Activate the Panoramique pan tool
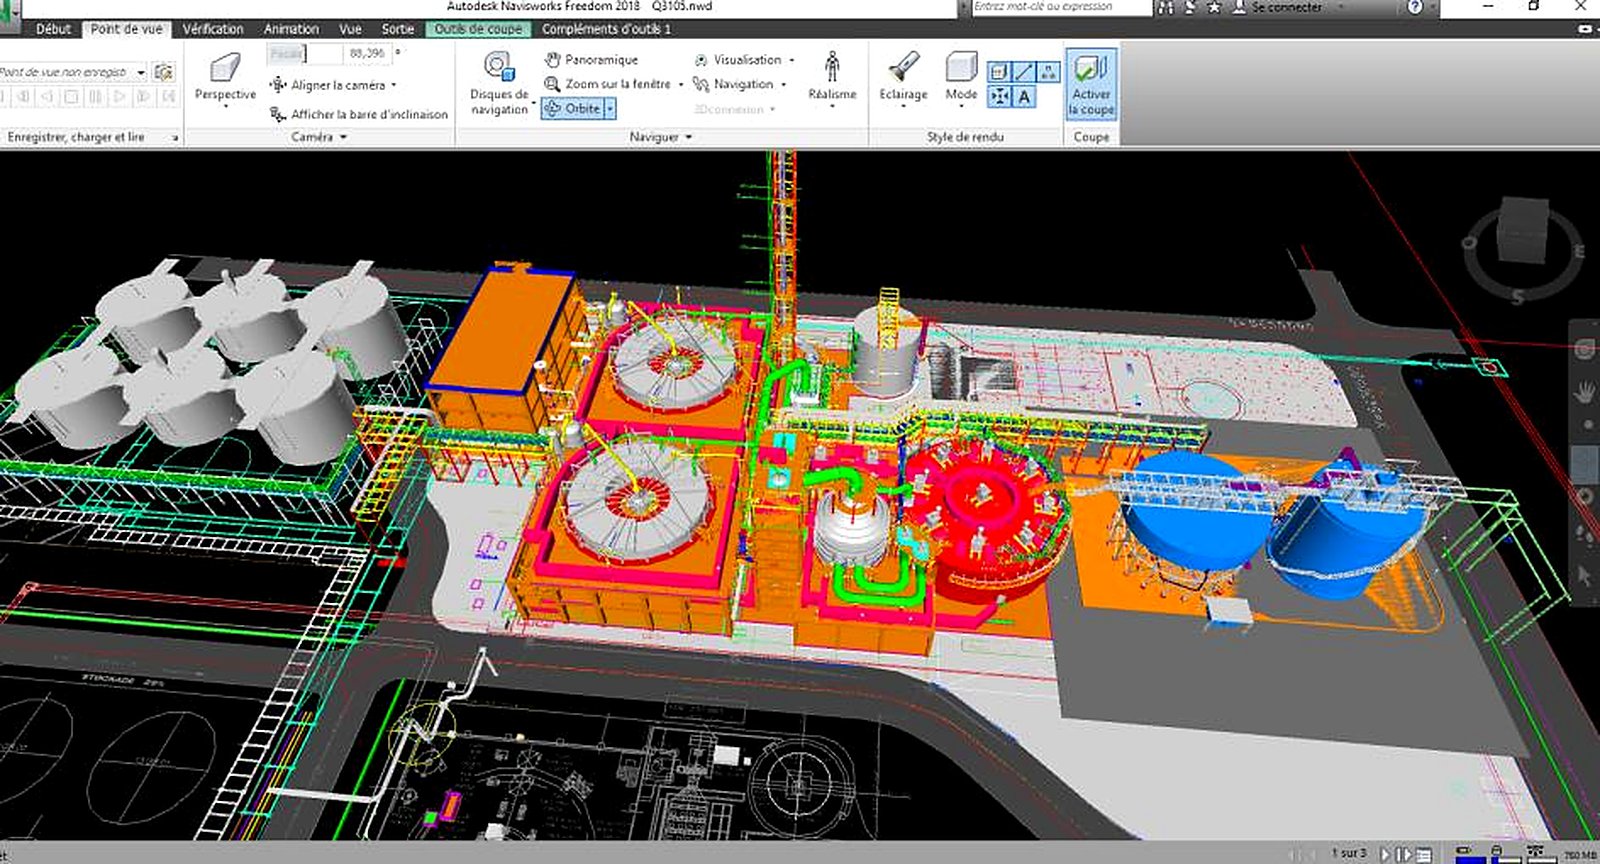Screen dimensions: 1600x864 pos(590,60)
